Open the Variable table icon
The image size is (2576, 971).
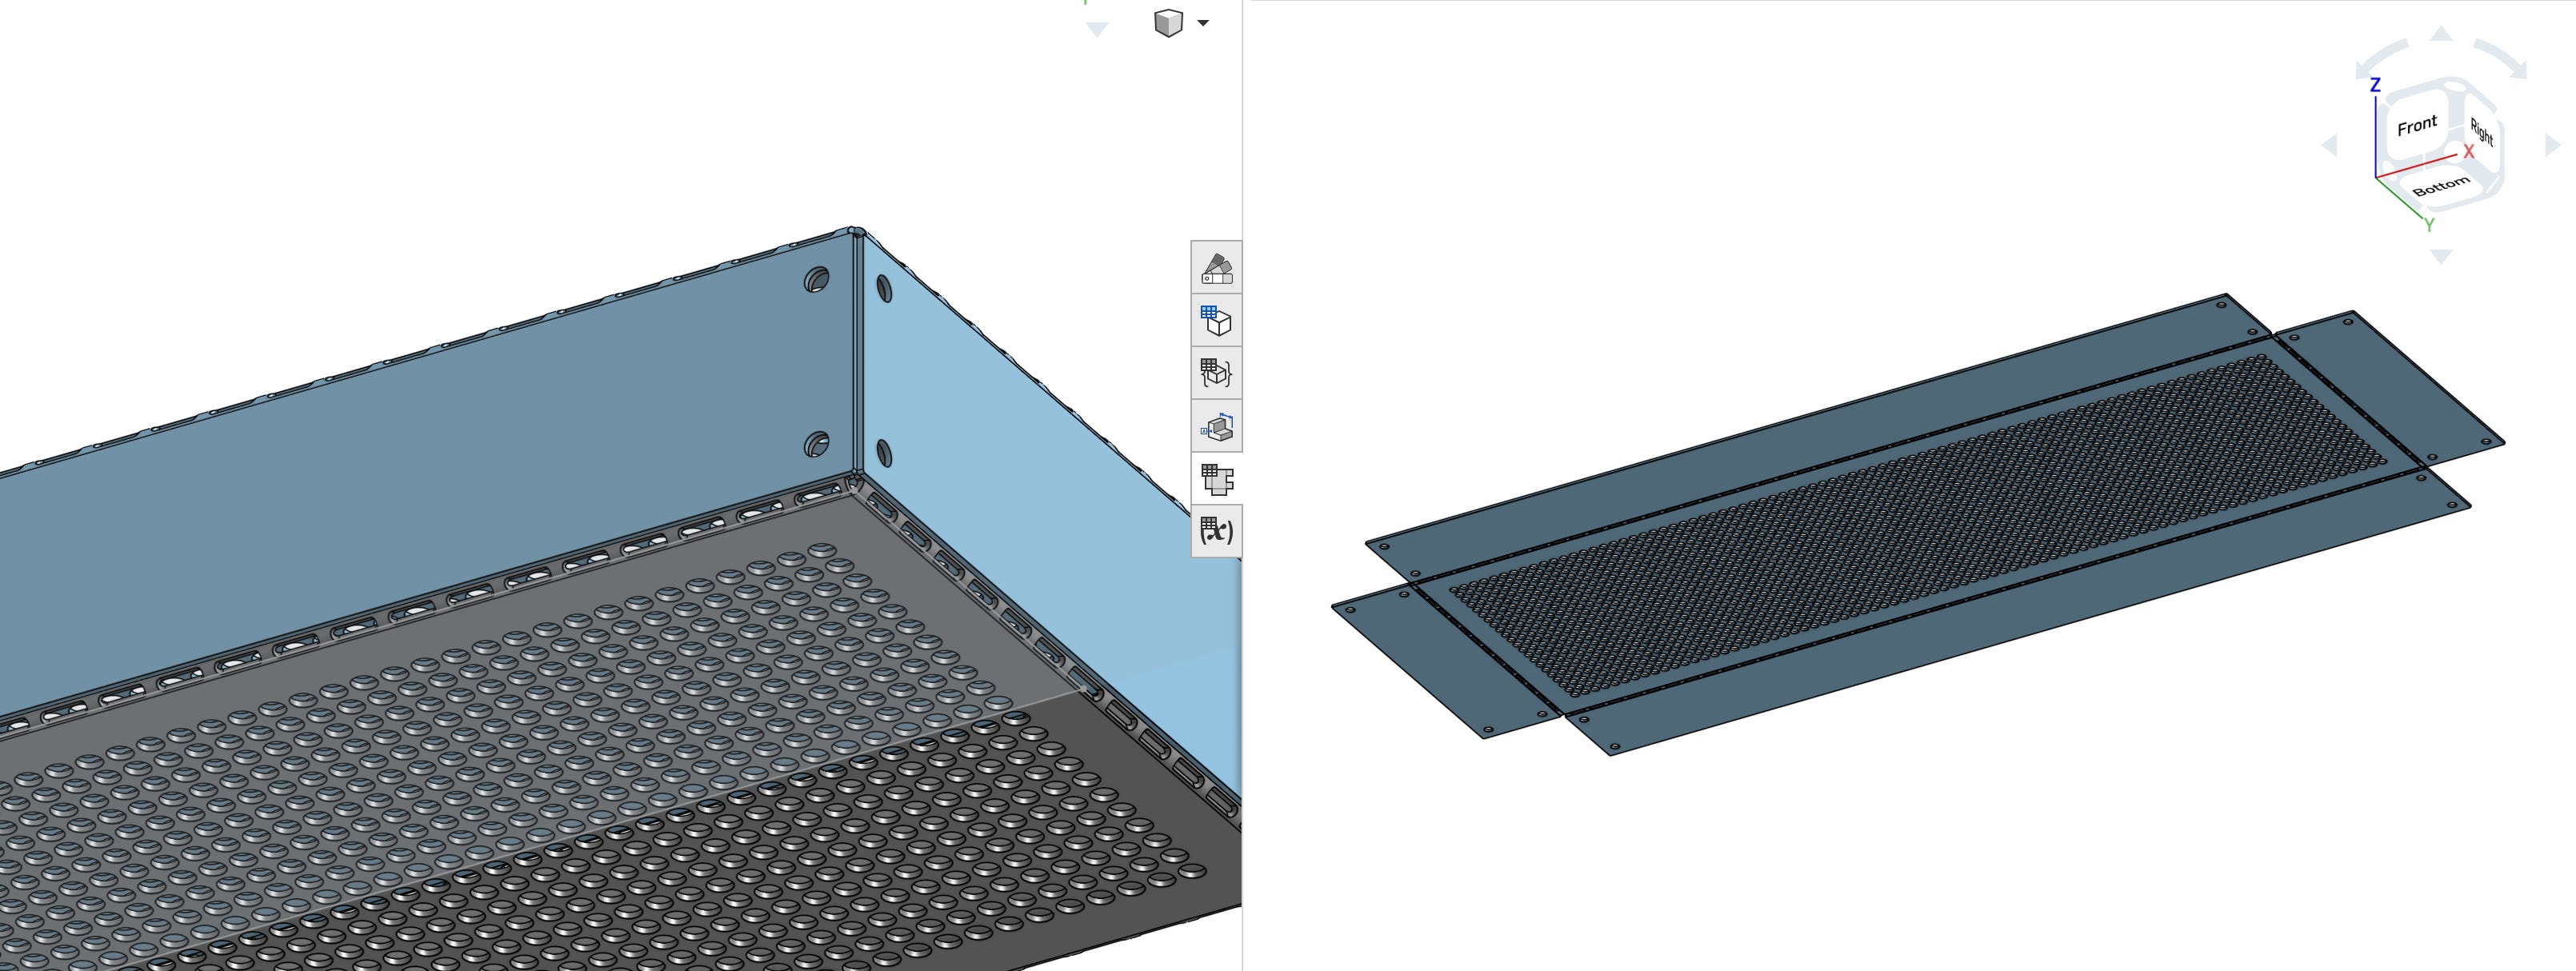pos(1216,531)
